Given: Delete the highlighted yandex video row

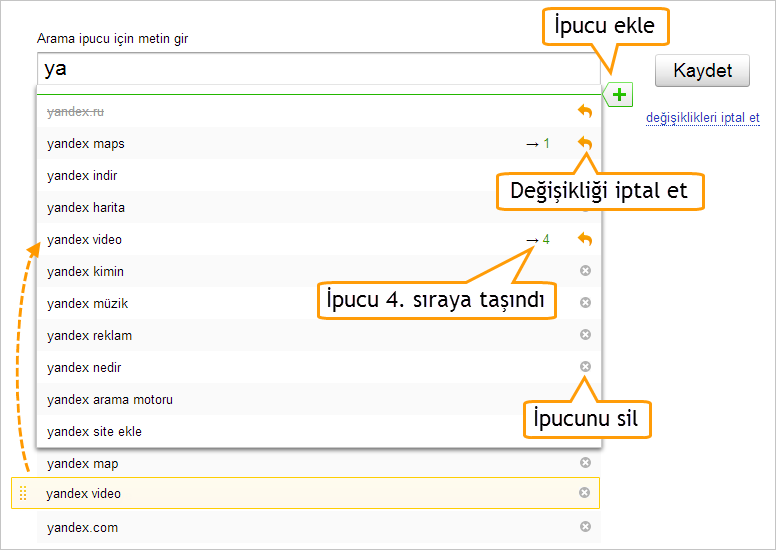Looking at the screenshot, I should click(584, 493).
